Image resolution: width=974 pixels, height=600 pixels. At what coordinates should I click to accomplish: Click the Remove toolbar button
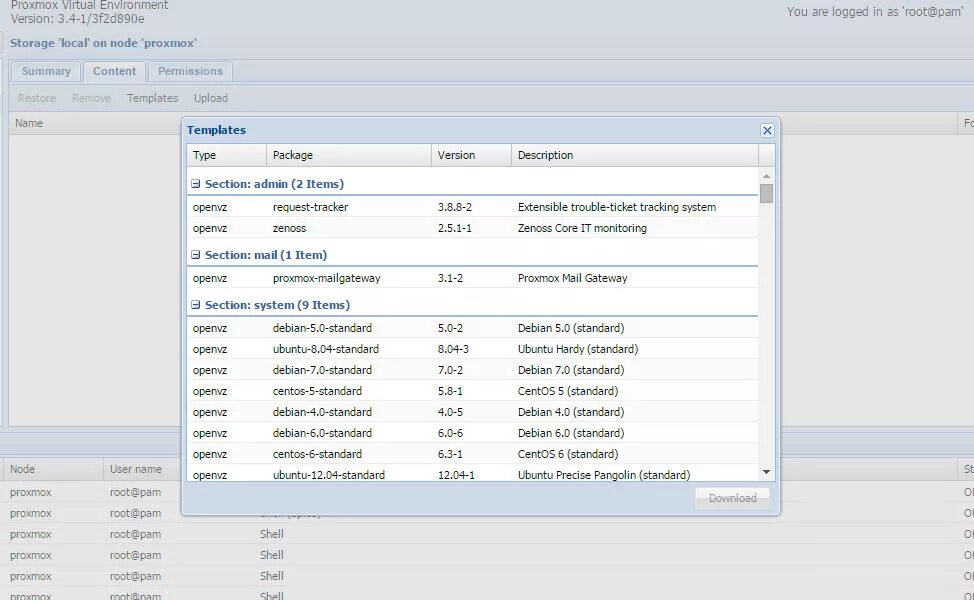(x=91, y=98)
